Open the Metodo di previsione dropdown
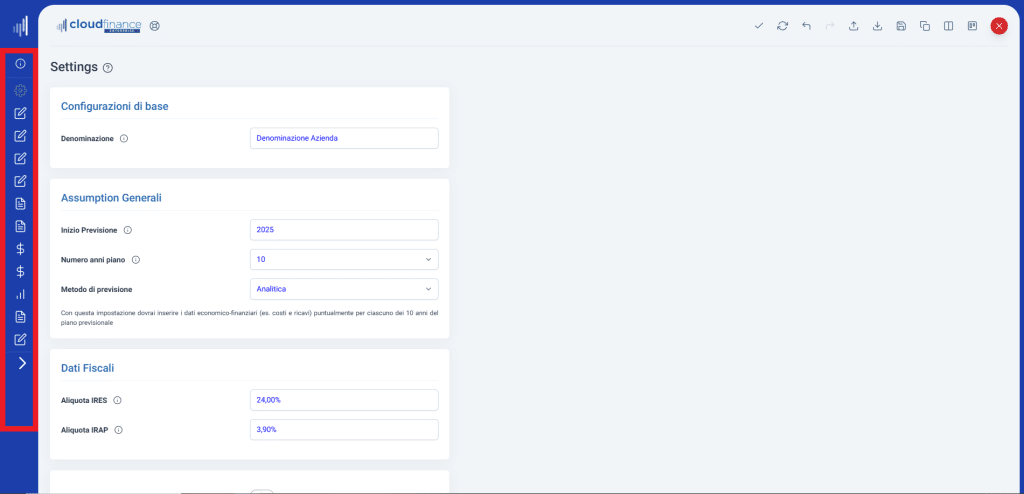The image size is (1024, 494). (x=344, y=289)
